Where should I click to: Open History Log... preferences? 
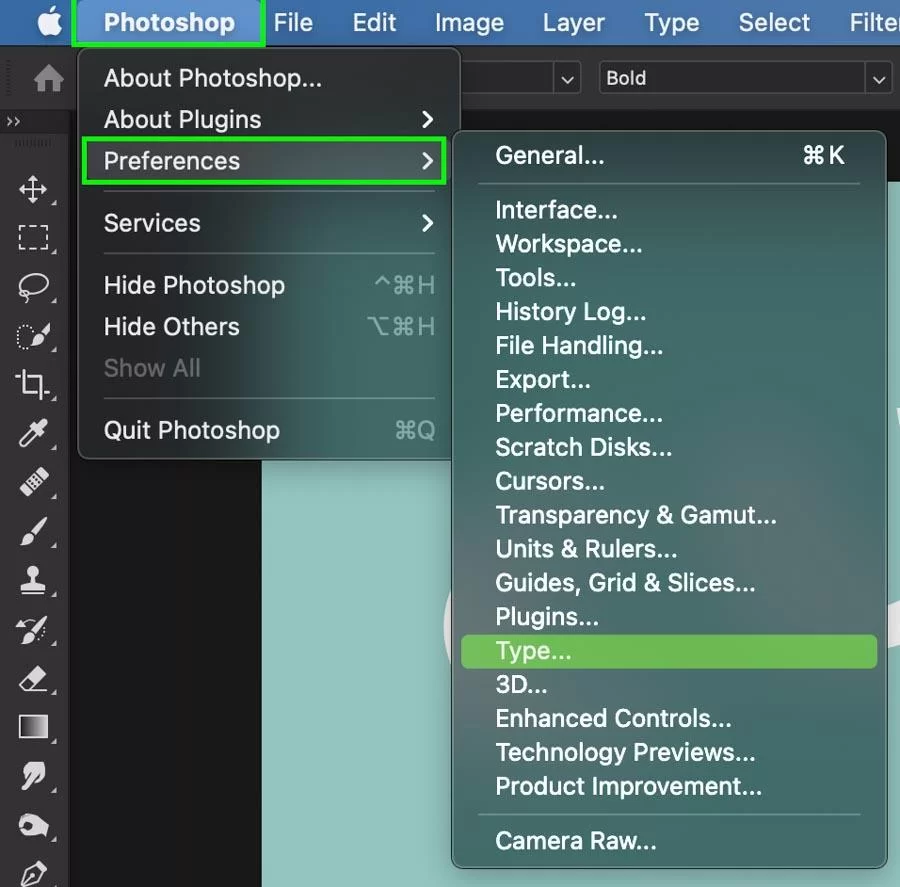(669, 312)
